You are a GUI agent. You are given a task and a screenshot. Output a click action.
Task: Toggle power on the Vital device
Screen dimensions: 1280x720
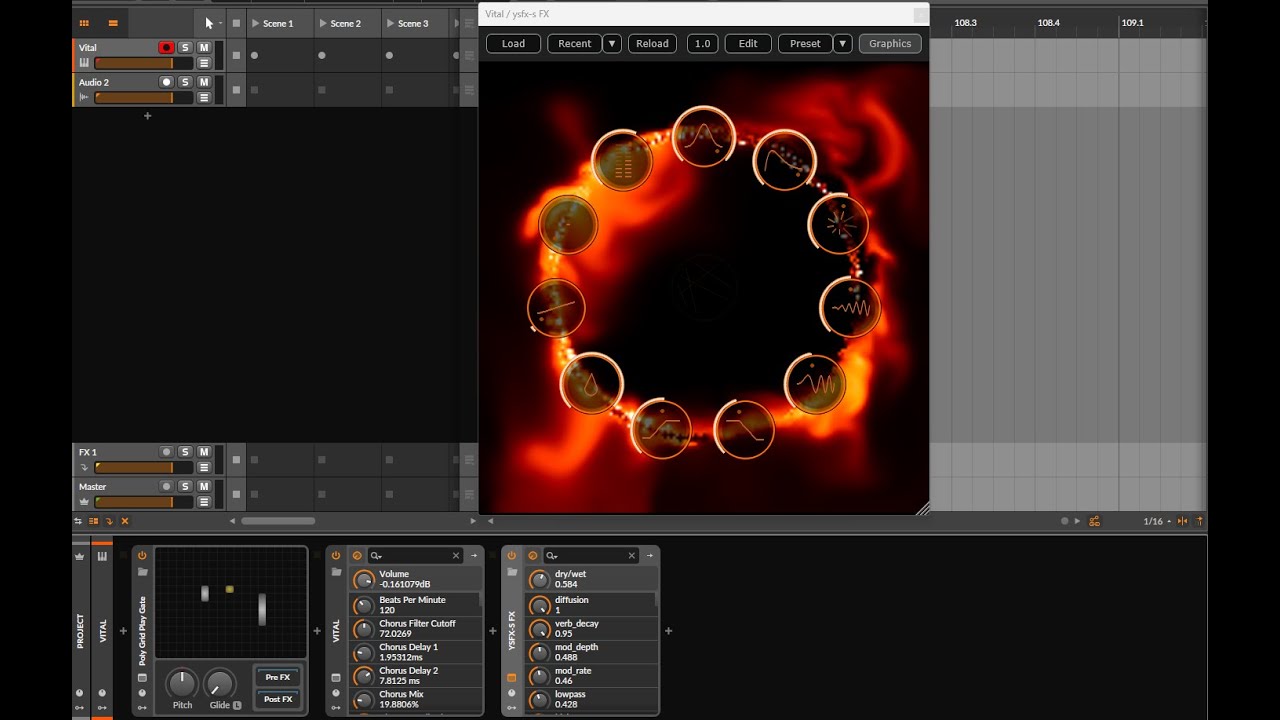pos(336,556)
